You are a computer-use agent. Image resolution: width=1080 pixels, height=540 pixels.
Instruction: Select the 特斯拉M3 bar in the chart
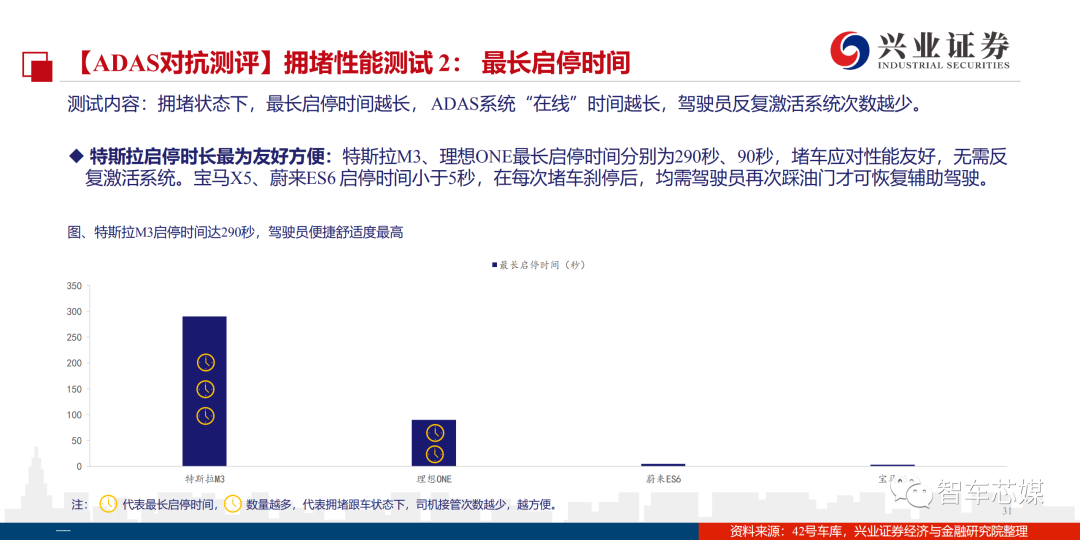coord(205,391)
